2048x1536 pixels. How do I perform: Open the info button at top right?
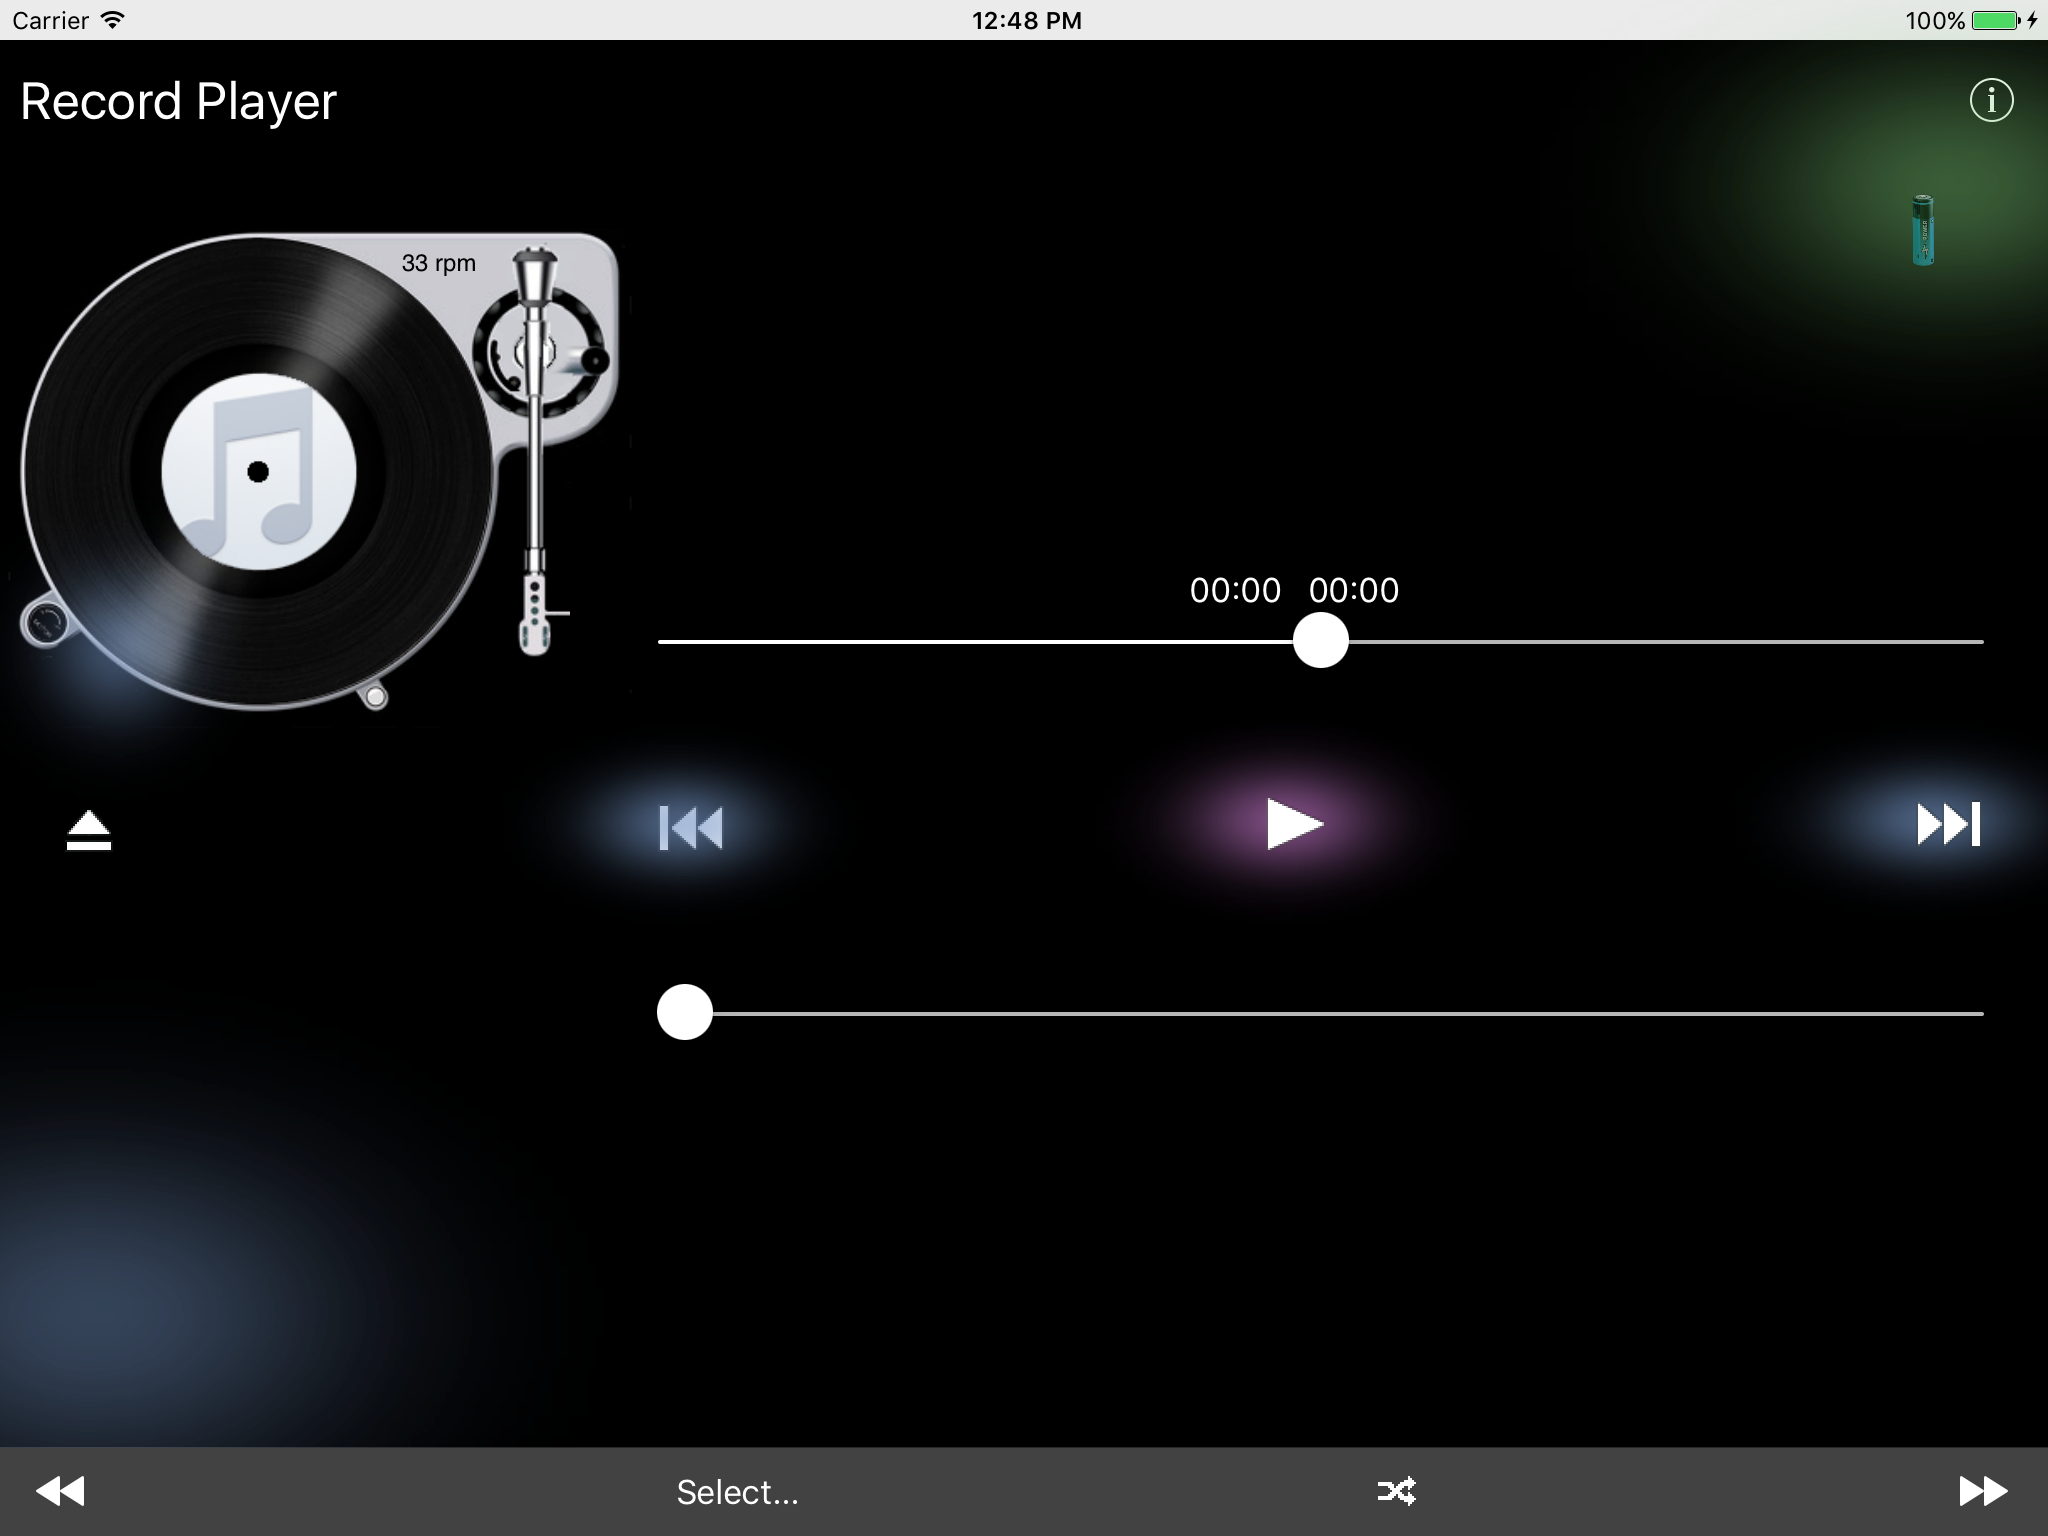(1991, 101)
